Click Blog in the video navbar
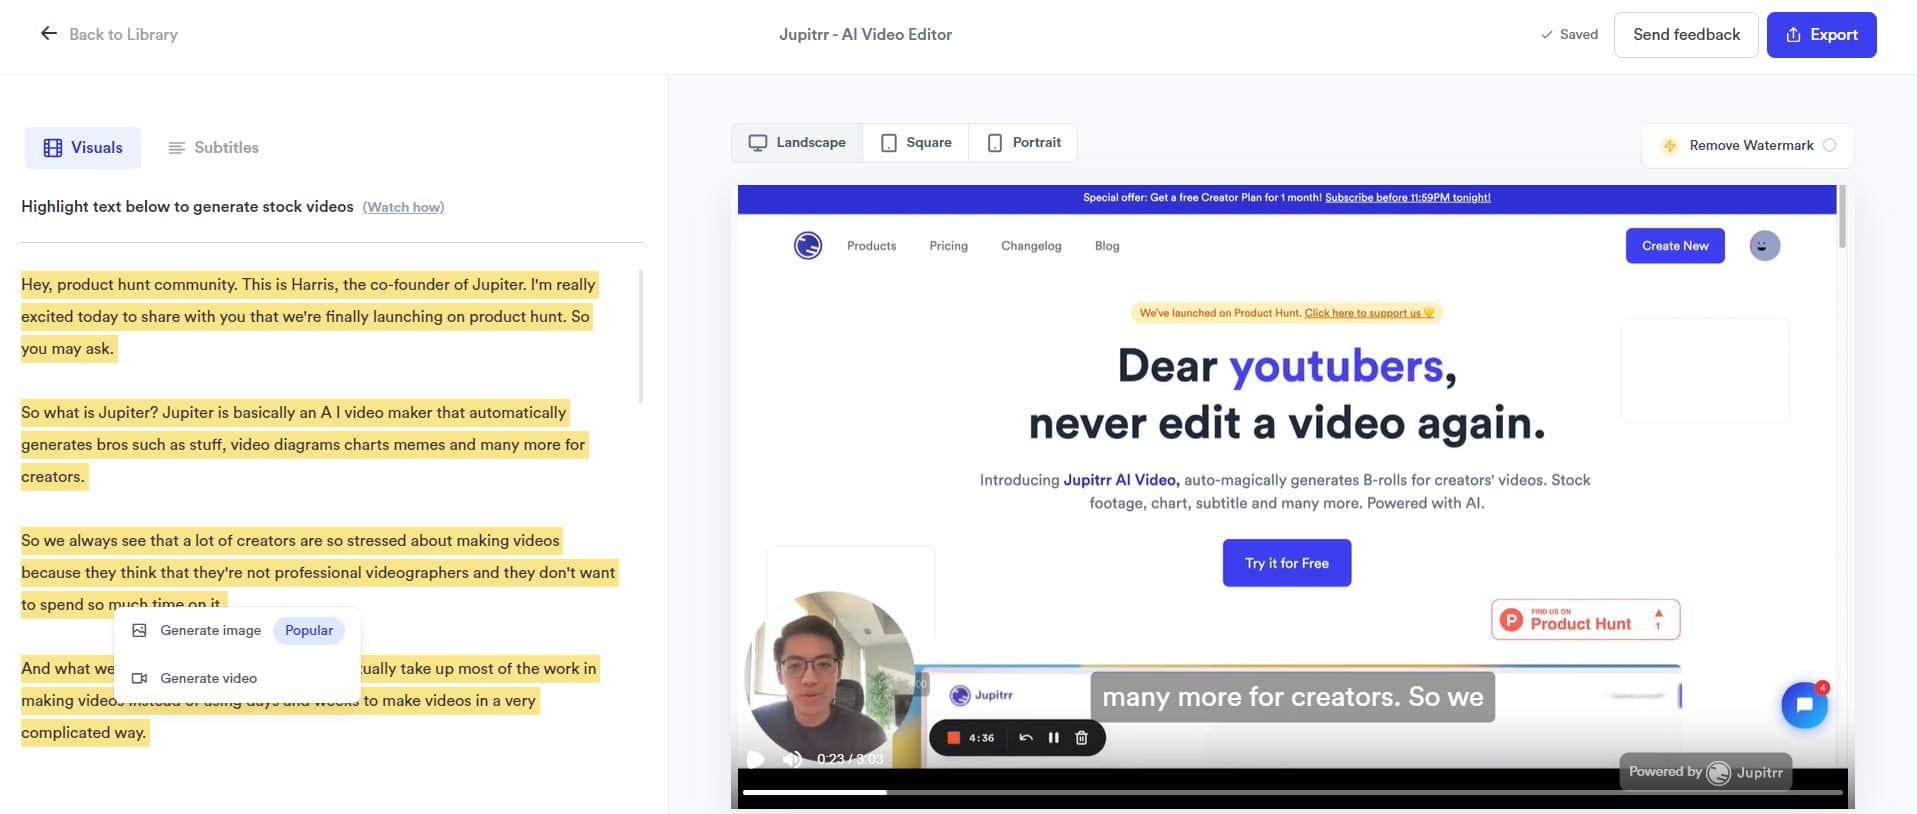Image resolution: width=1917 pixels, height=814 pixels. coord(1107,246)
